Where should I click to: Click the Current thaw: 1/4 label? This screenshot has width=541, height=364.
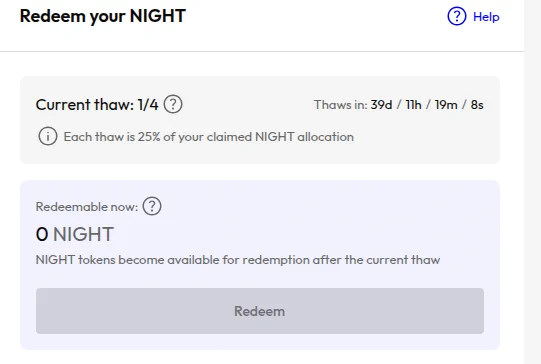[x=97, y=105]
